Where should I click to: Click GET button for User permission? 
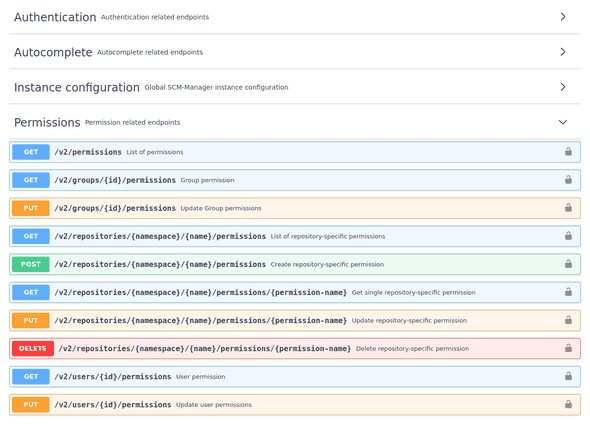(31, 377)
